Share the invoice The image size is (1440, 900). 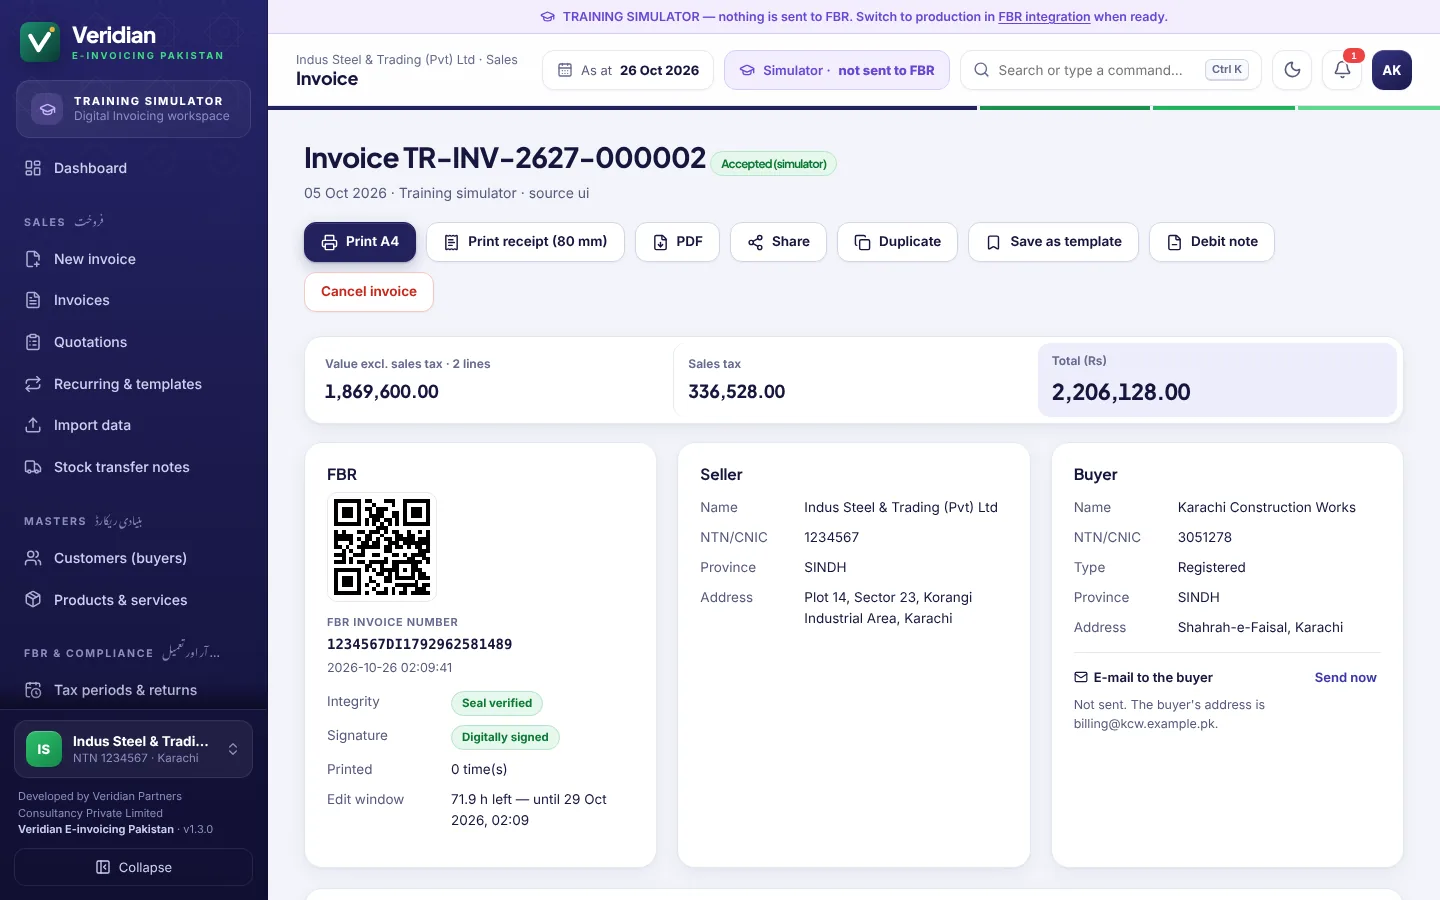pos(778,242)
